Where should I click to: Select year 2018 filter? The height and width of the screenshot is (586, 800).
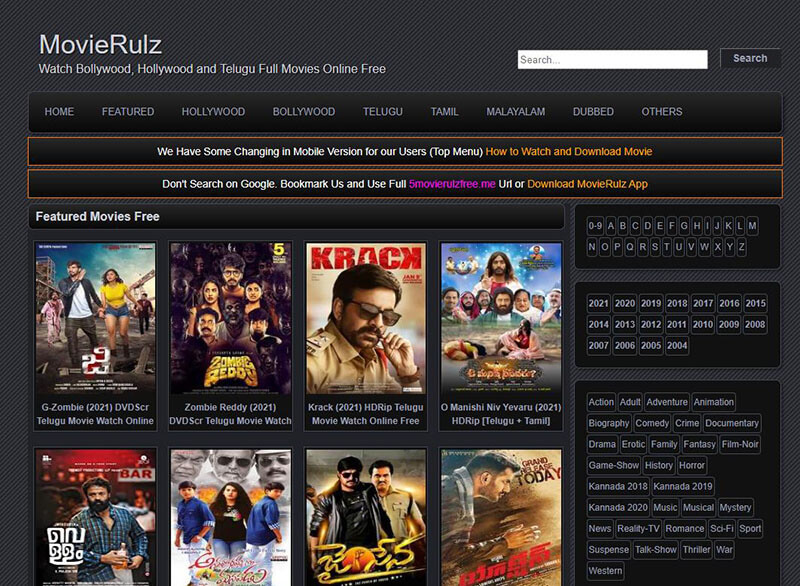[x=677, y=303]
